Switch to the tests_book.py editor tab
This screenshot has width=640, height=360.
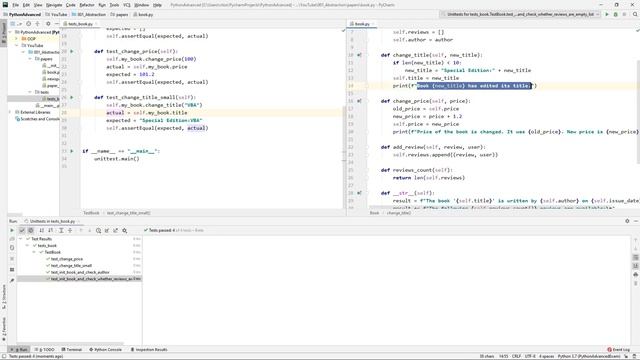80,24
